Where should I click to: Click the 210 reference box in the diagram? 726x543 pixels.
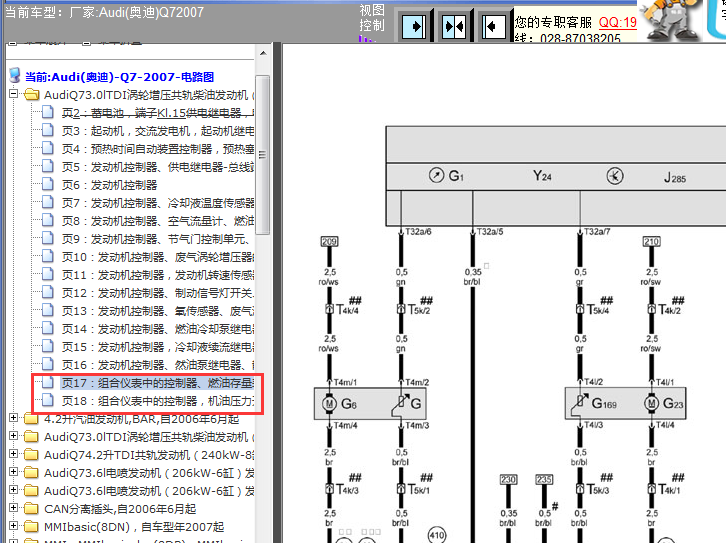click(652, 241)
